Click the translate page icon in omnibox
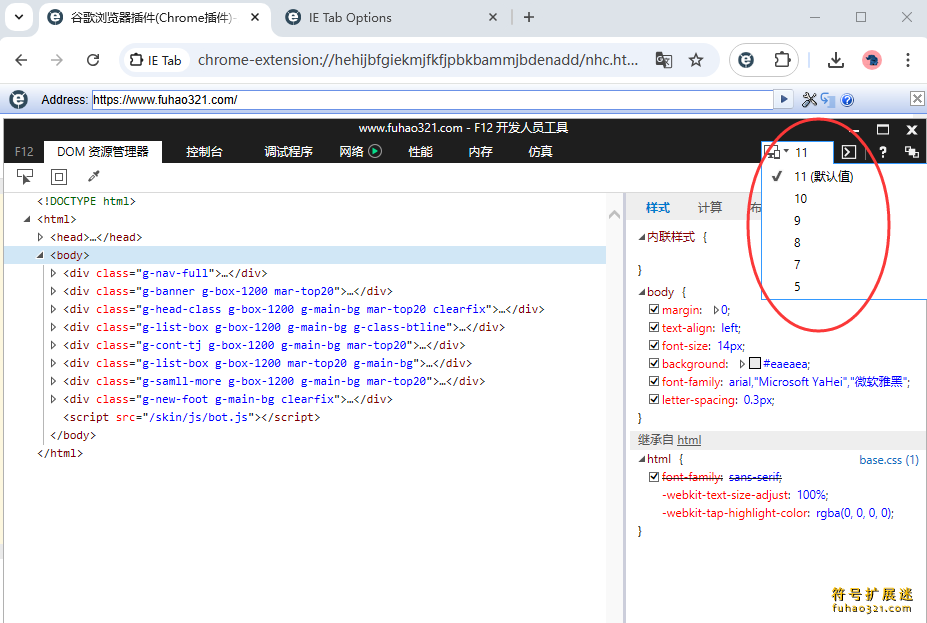Image resolution: width=927 pixels, height=623 pixels. pyautogui.click(x=664, y=60)
